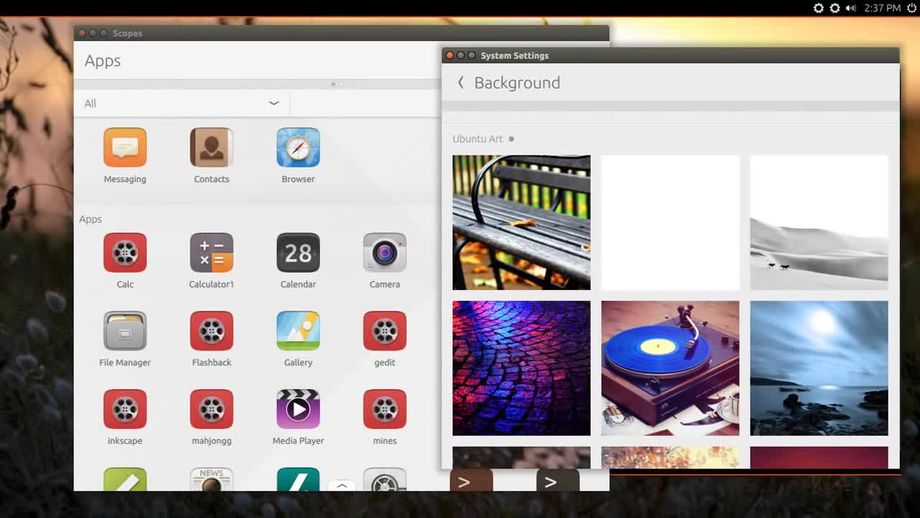Viewport: 920px width, 518px height.
Task: Launch the Contacts app
Action: coord(211,148)
